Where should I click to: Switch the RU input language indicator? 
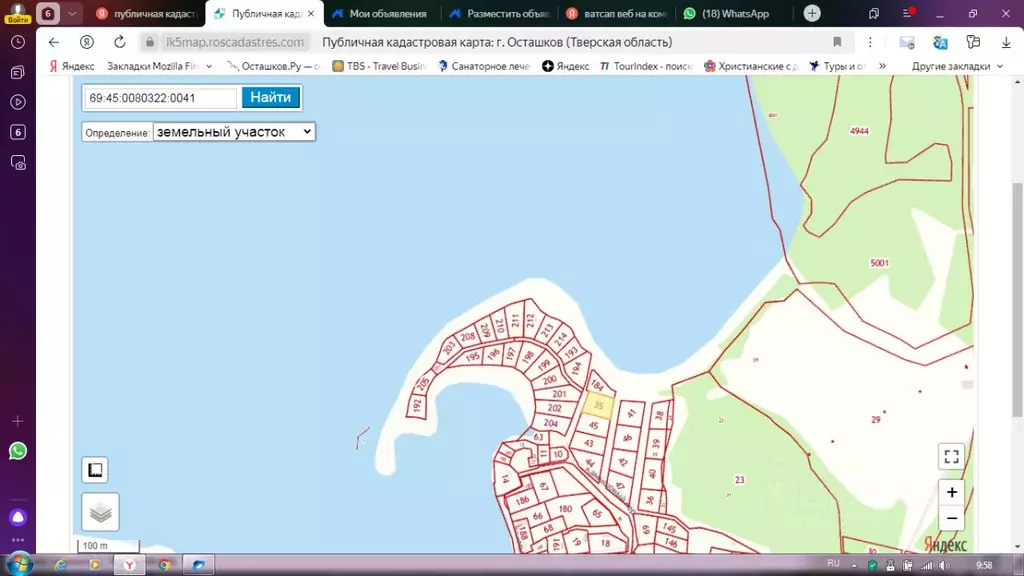tap(833, 564)
